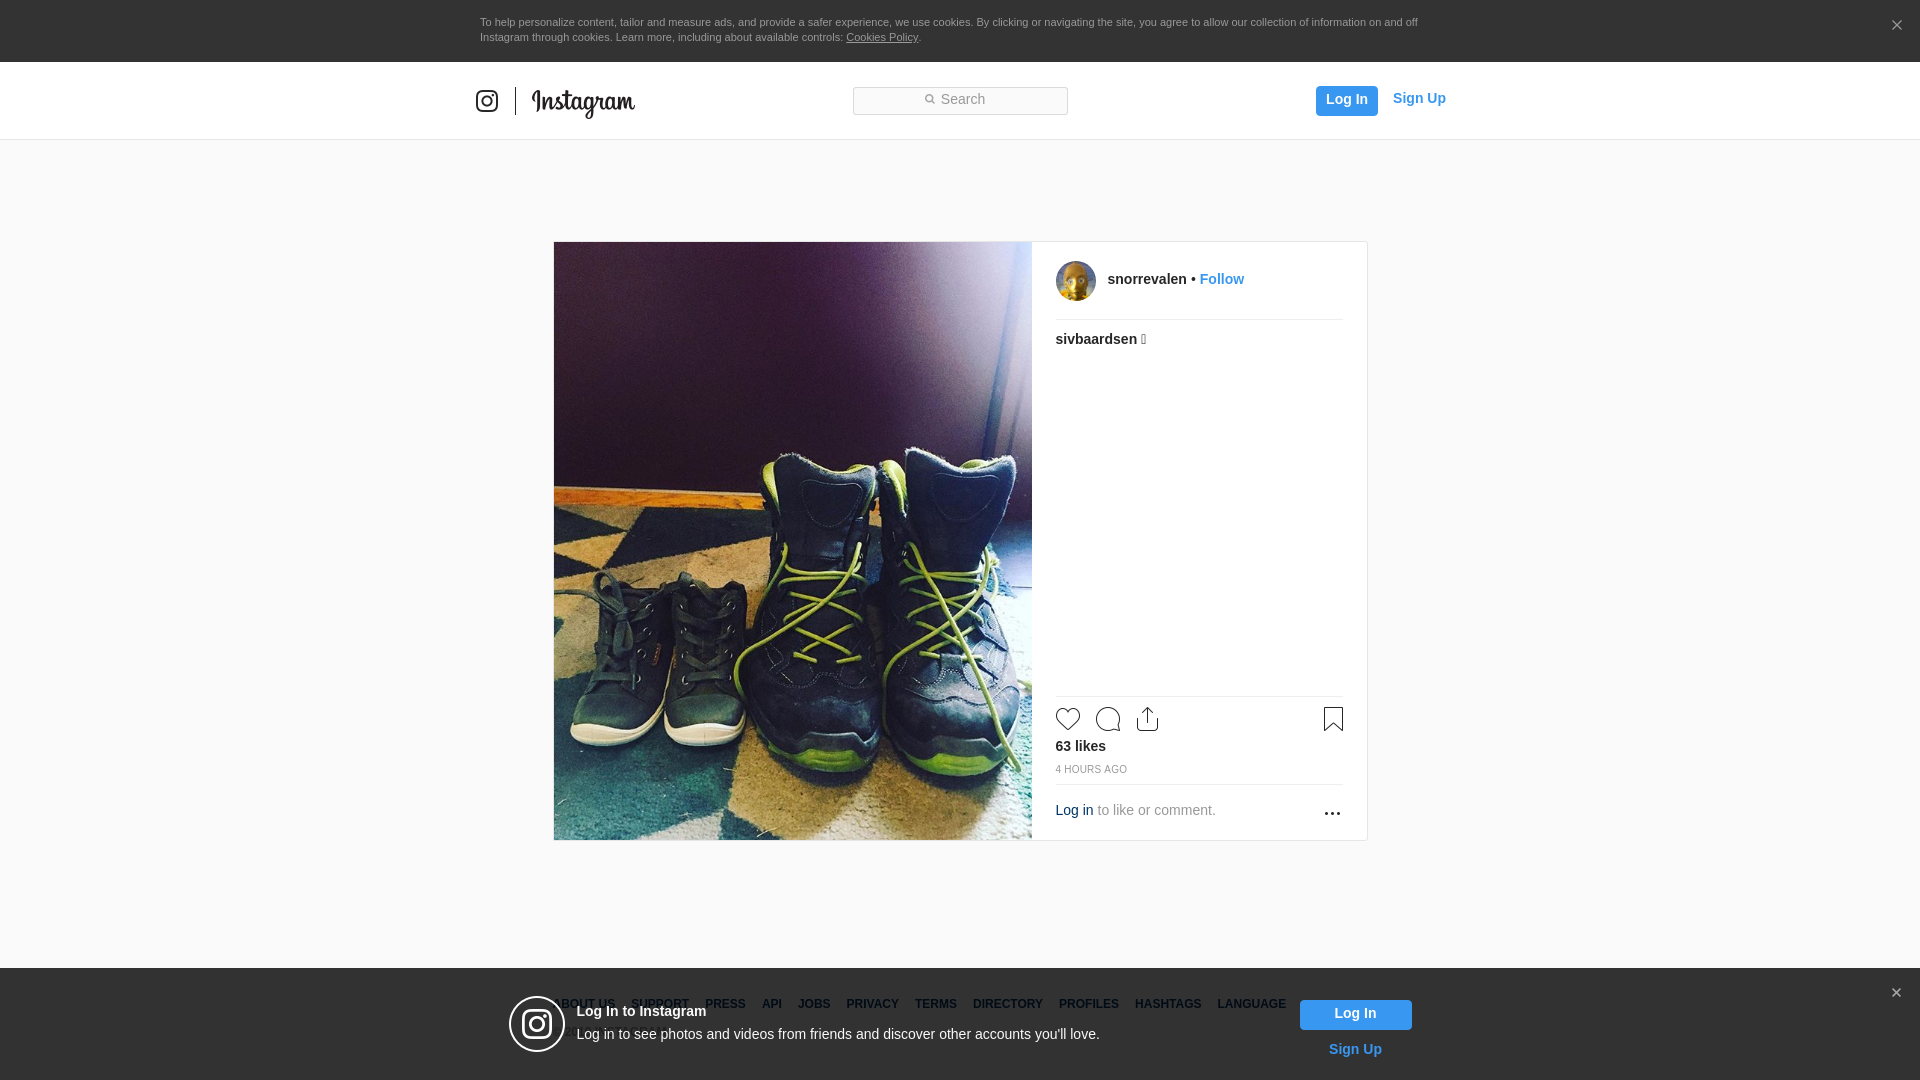Open the three-dot more options menu

(x=1332, y=813)
